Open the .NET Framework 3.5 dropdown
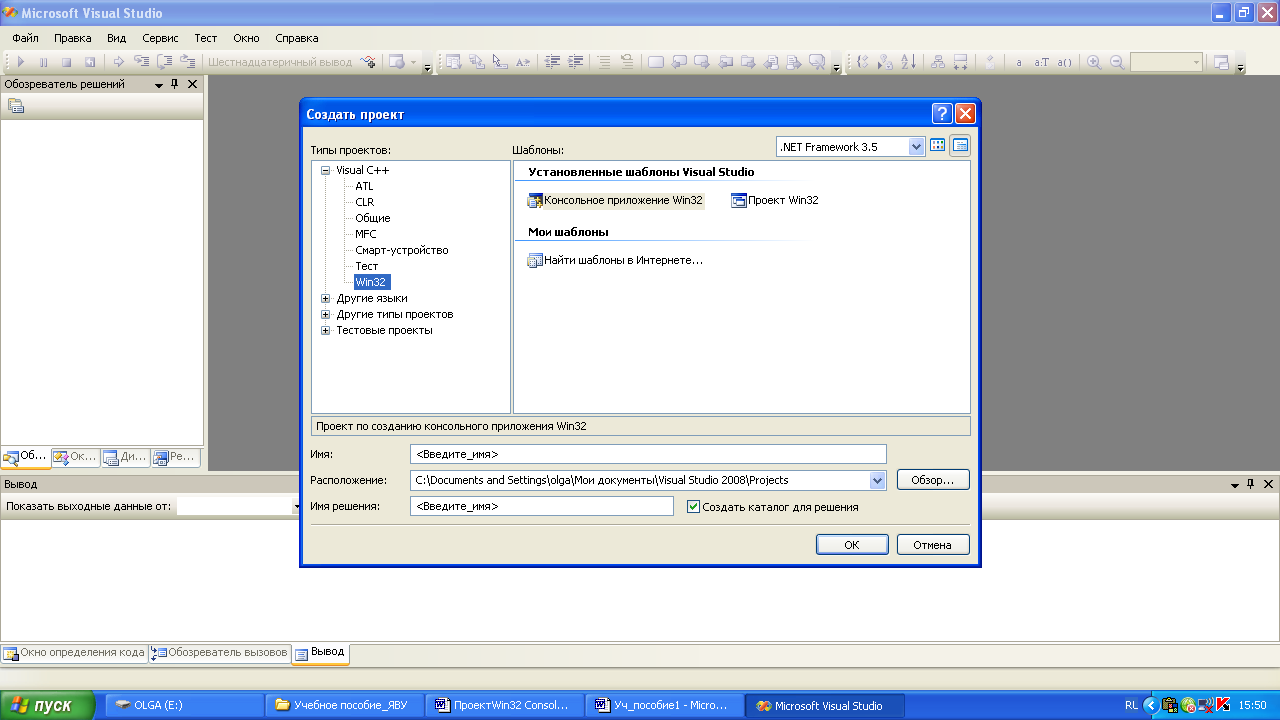Screen dimensions: 1280x720 click(x=916, y=146)
